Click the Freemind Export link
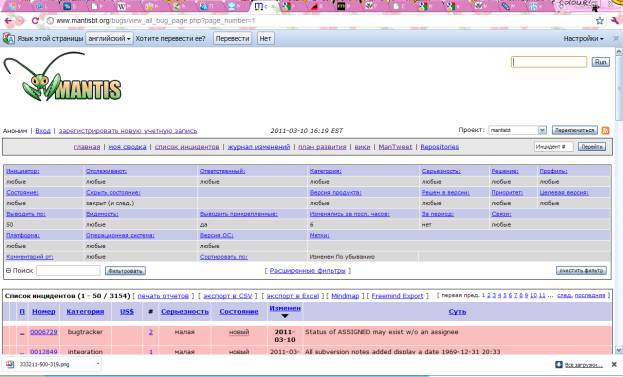This screenshot has height=377, width=623. pos(397,296)
